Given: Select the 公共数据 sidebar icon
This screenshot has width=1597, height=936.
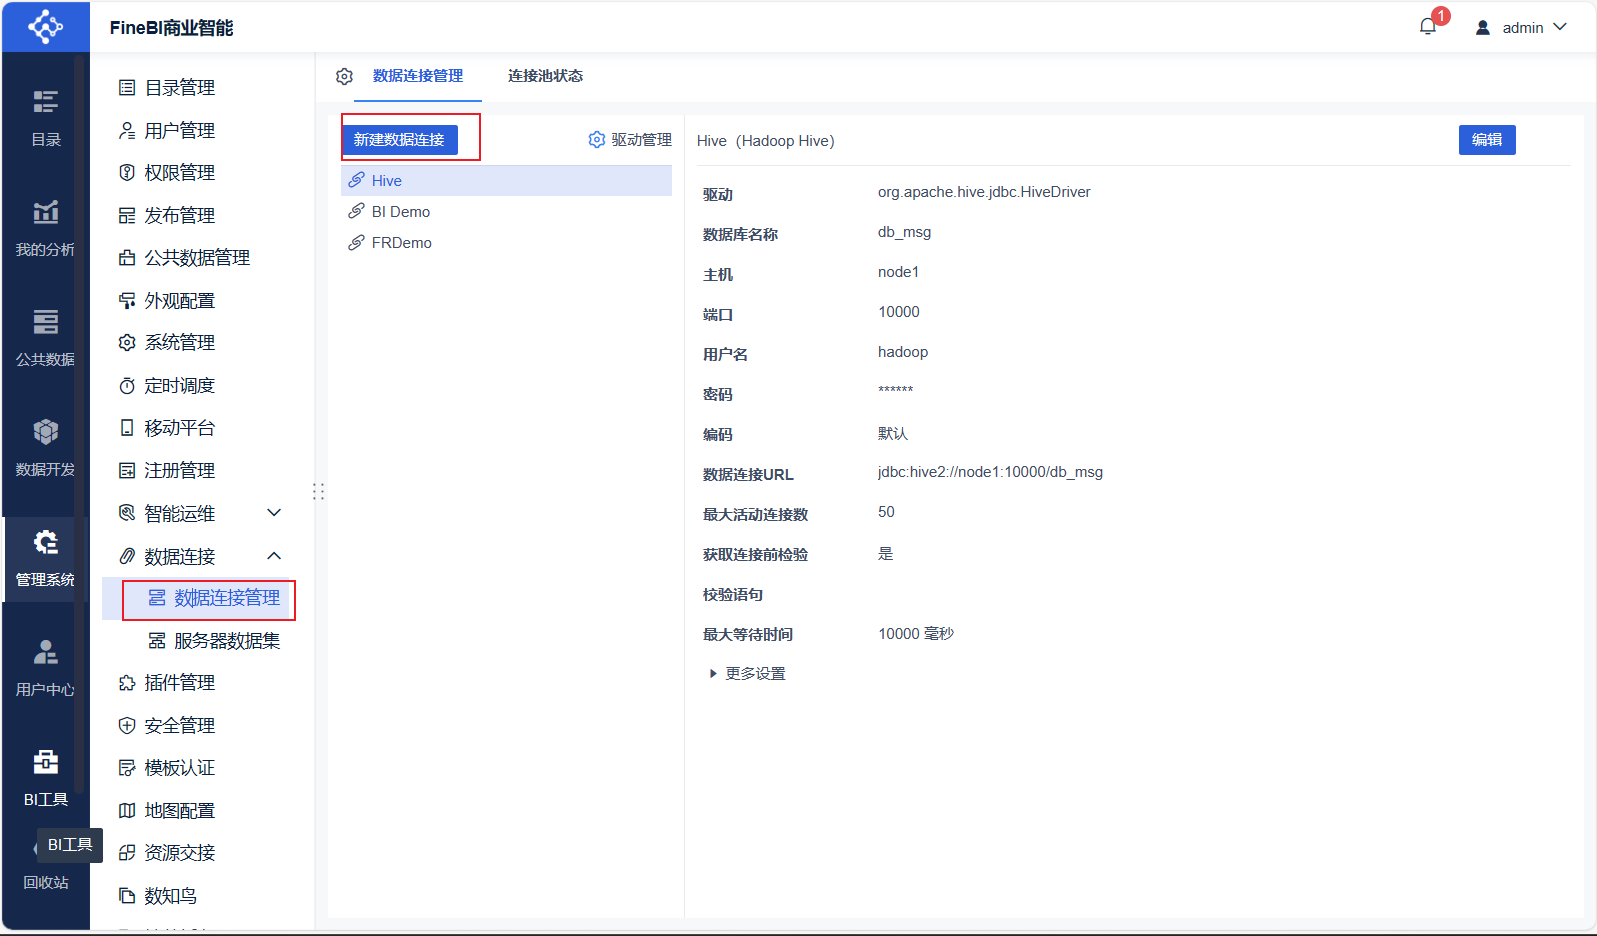Looking at the screenshot, I should (x=45, y=336).
